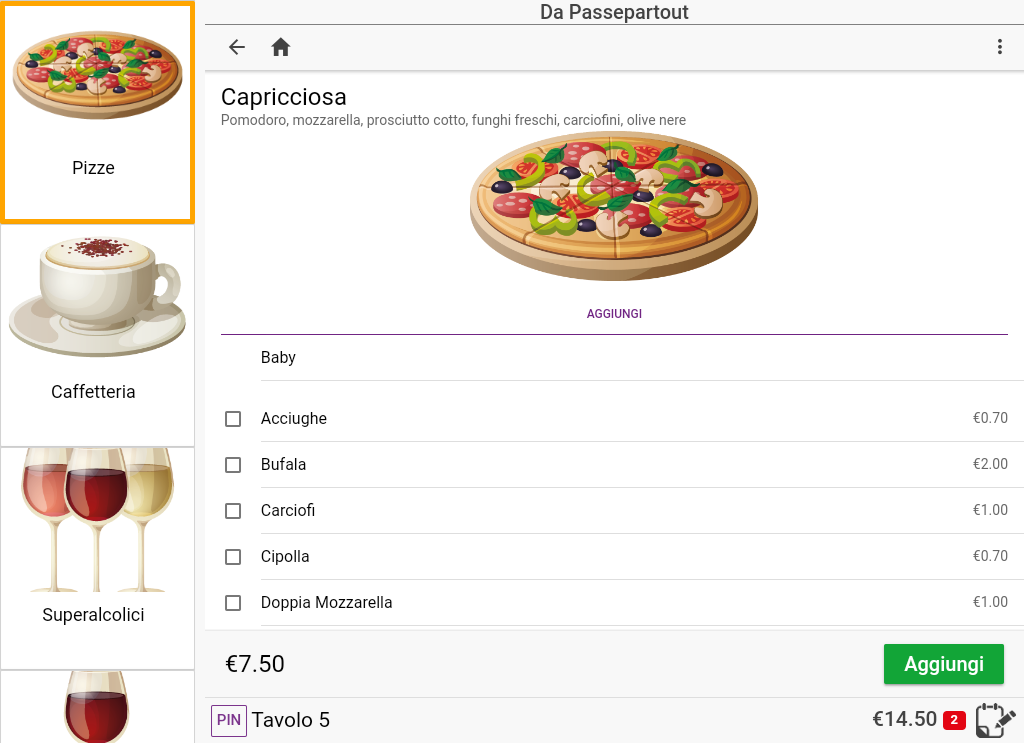Open the order notepad icon
This screenshot has width=1024, height=743.
pos(994,720)
